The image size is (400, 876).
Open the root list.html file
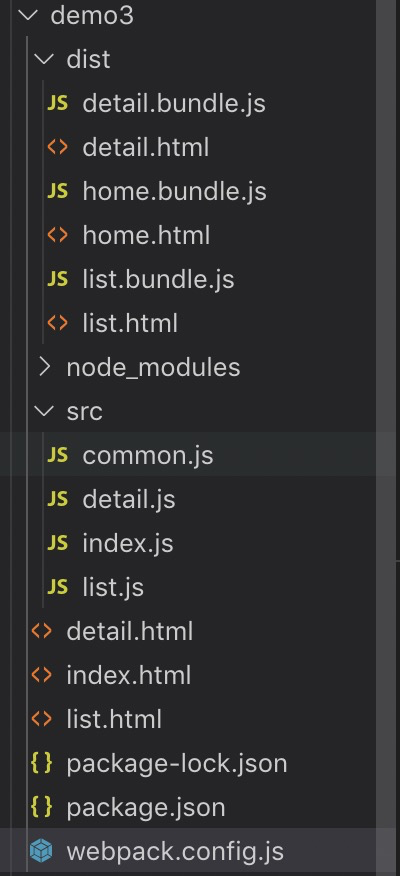coord(114,719)
